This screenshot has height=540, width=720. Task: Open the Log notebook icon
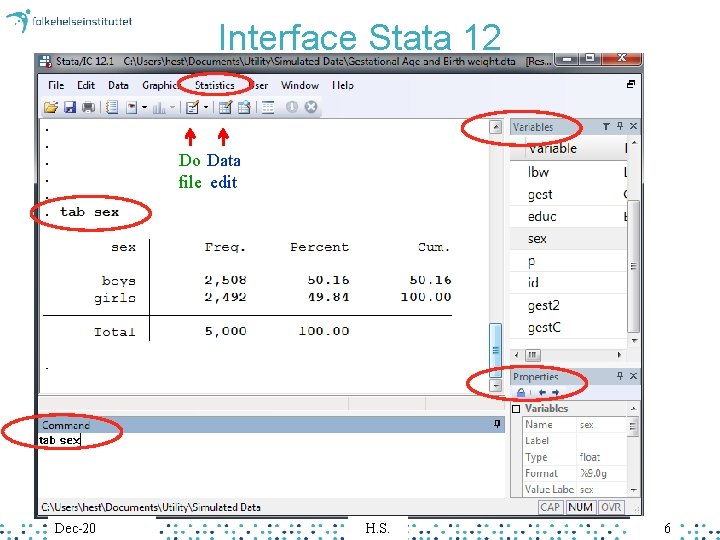112,107
